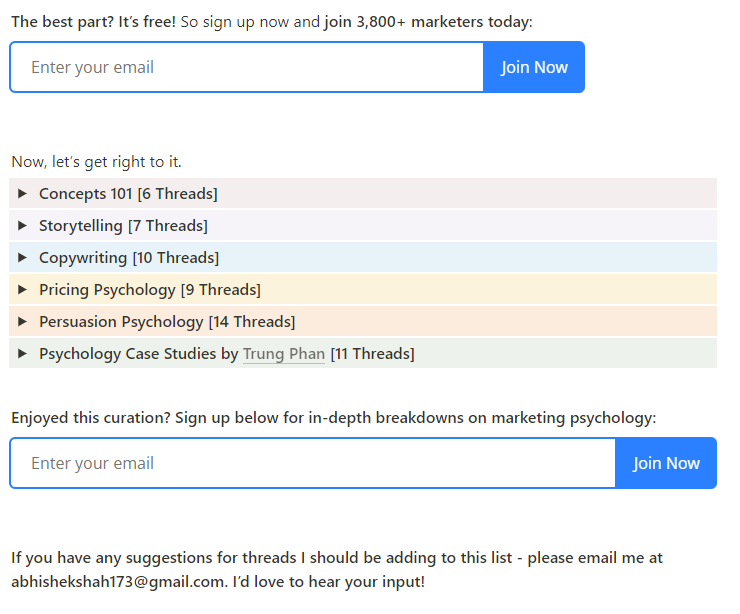Click the abhishekshah173@gmail.com email address
This screenshot has width=740, height=614.
coord(117,582)
